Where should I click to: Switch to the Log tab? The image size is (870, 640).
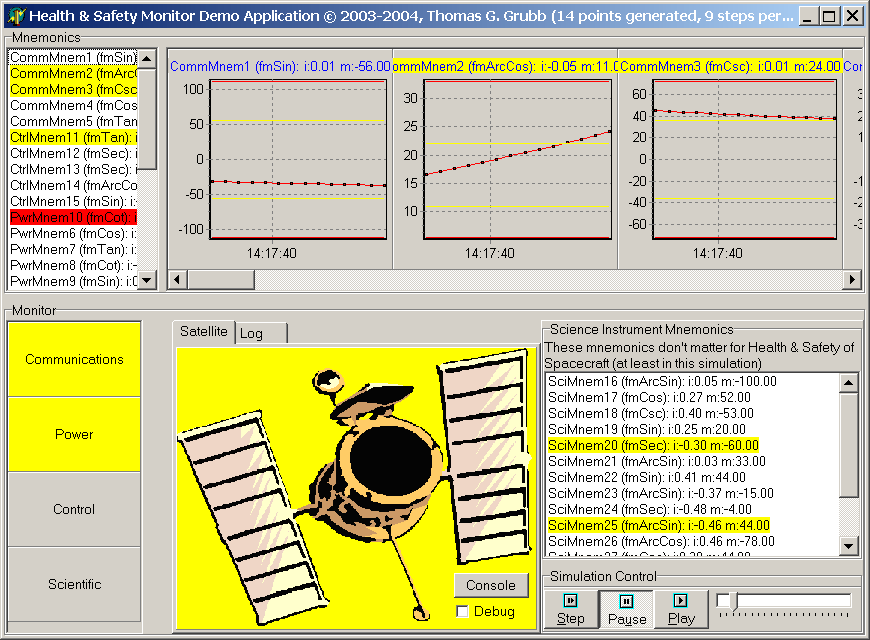pos(252,333)
